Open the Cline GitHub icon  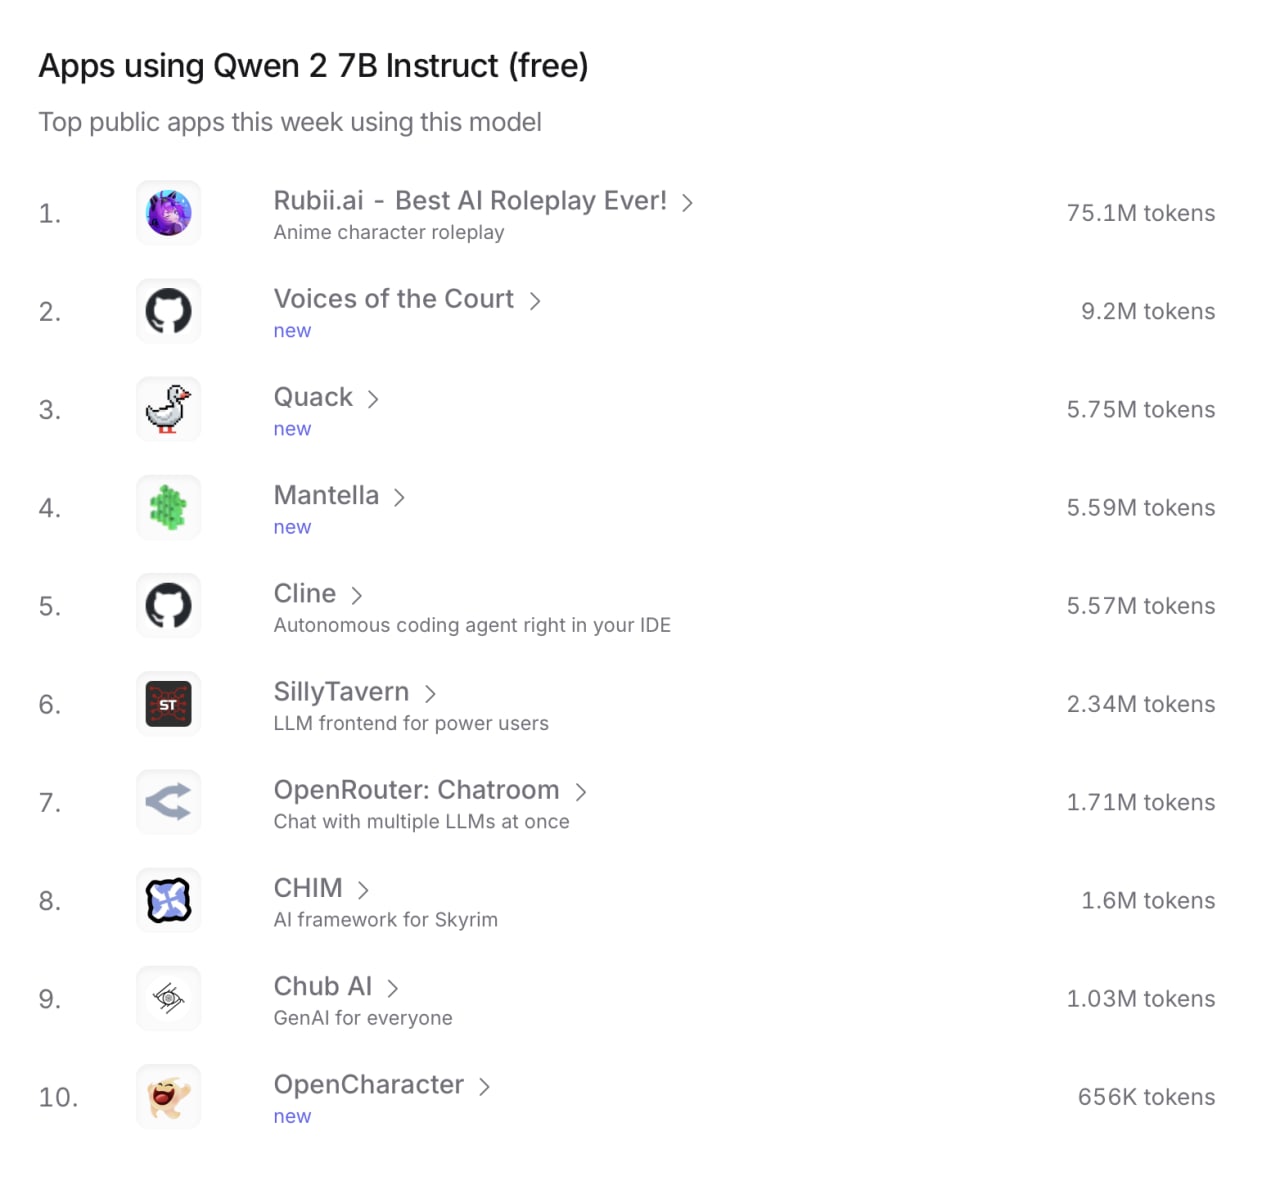168,605
